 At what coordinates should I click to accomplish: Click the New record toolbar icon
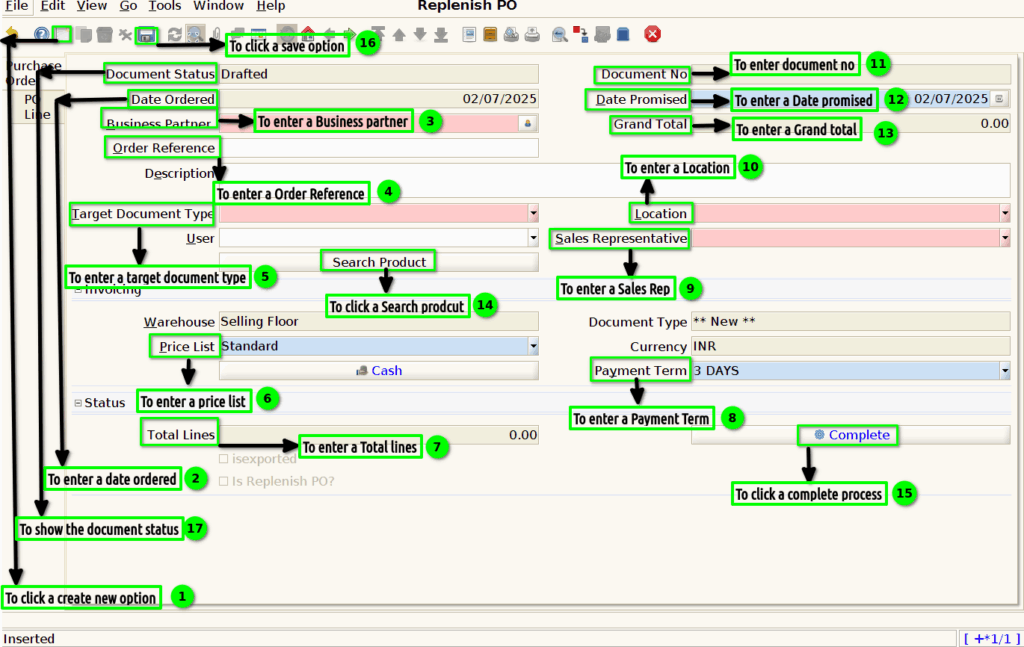coord(62,34)
